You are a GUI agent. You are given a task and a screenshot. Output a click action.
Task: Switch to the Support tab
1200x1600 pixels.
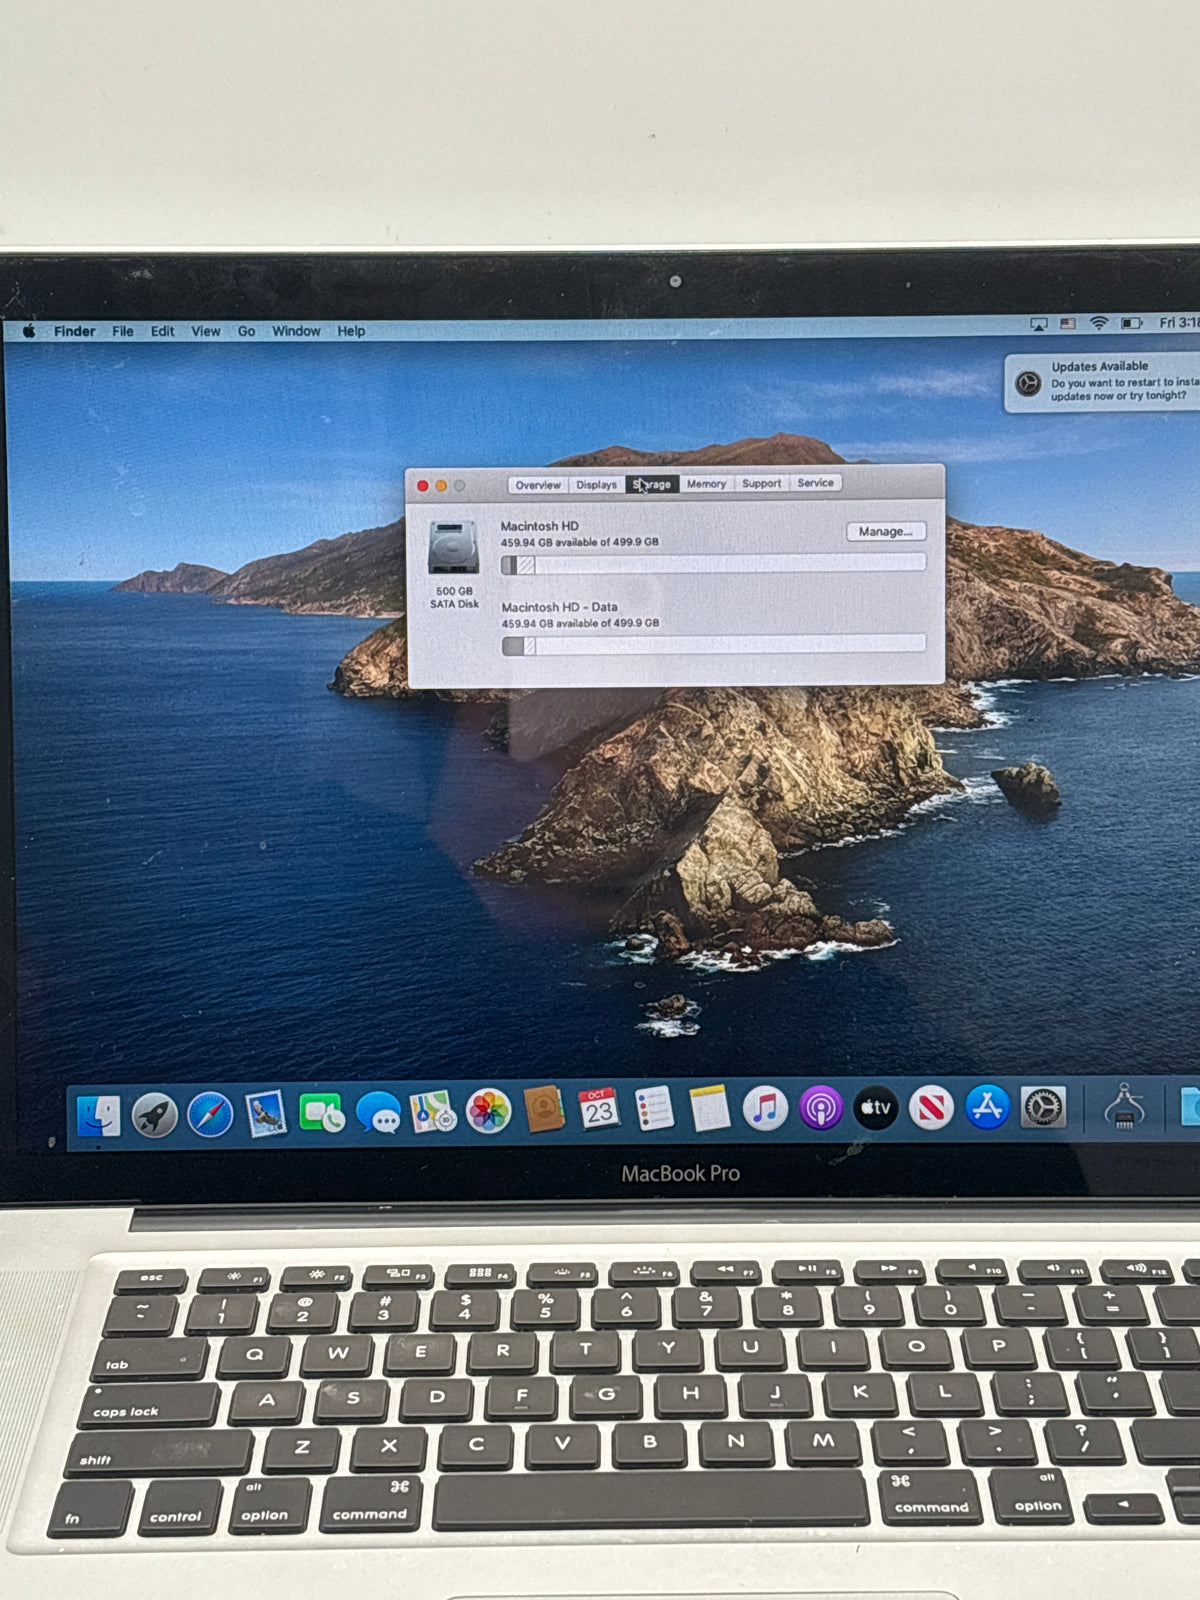tap(762, 483)
